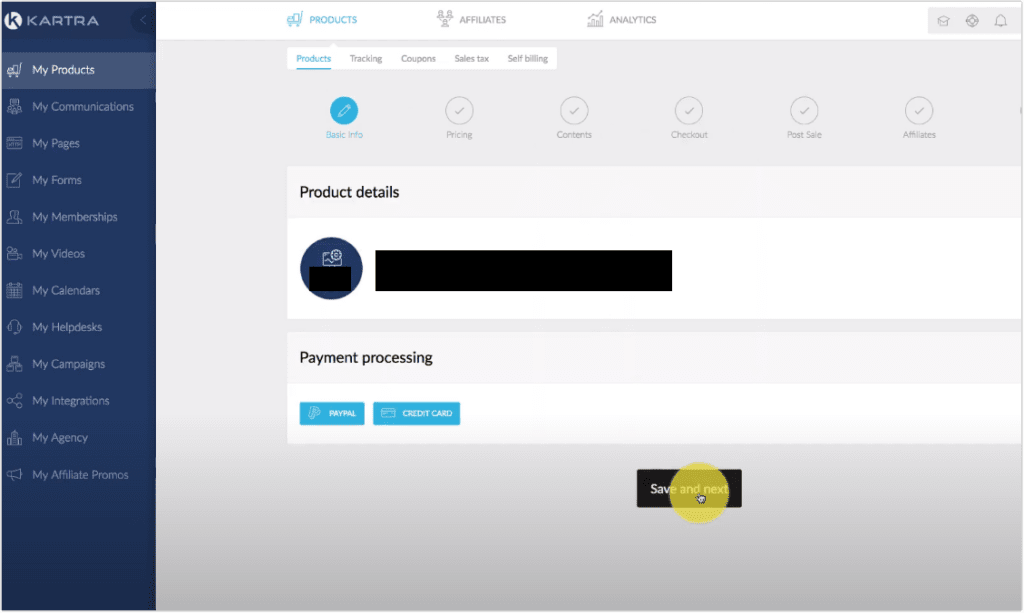1024x613 pixels.
Task: Click the Save and next button
Action: (x=689, y=488)
